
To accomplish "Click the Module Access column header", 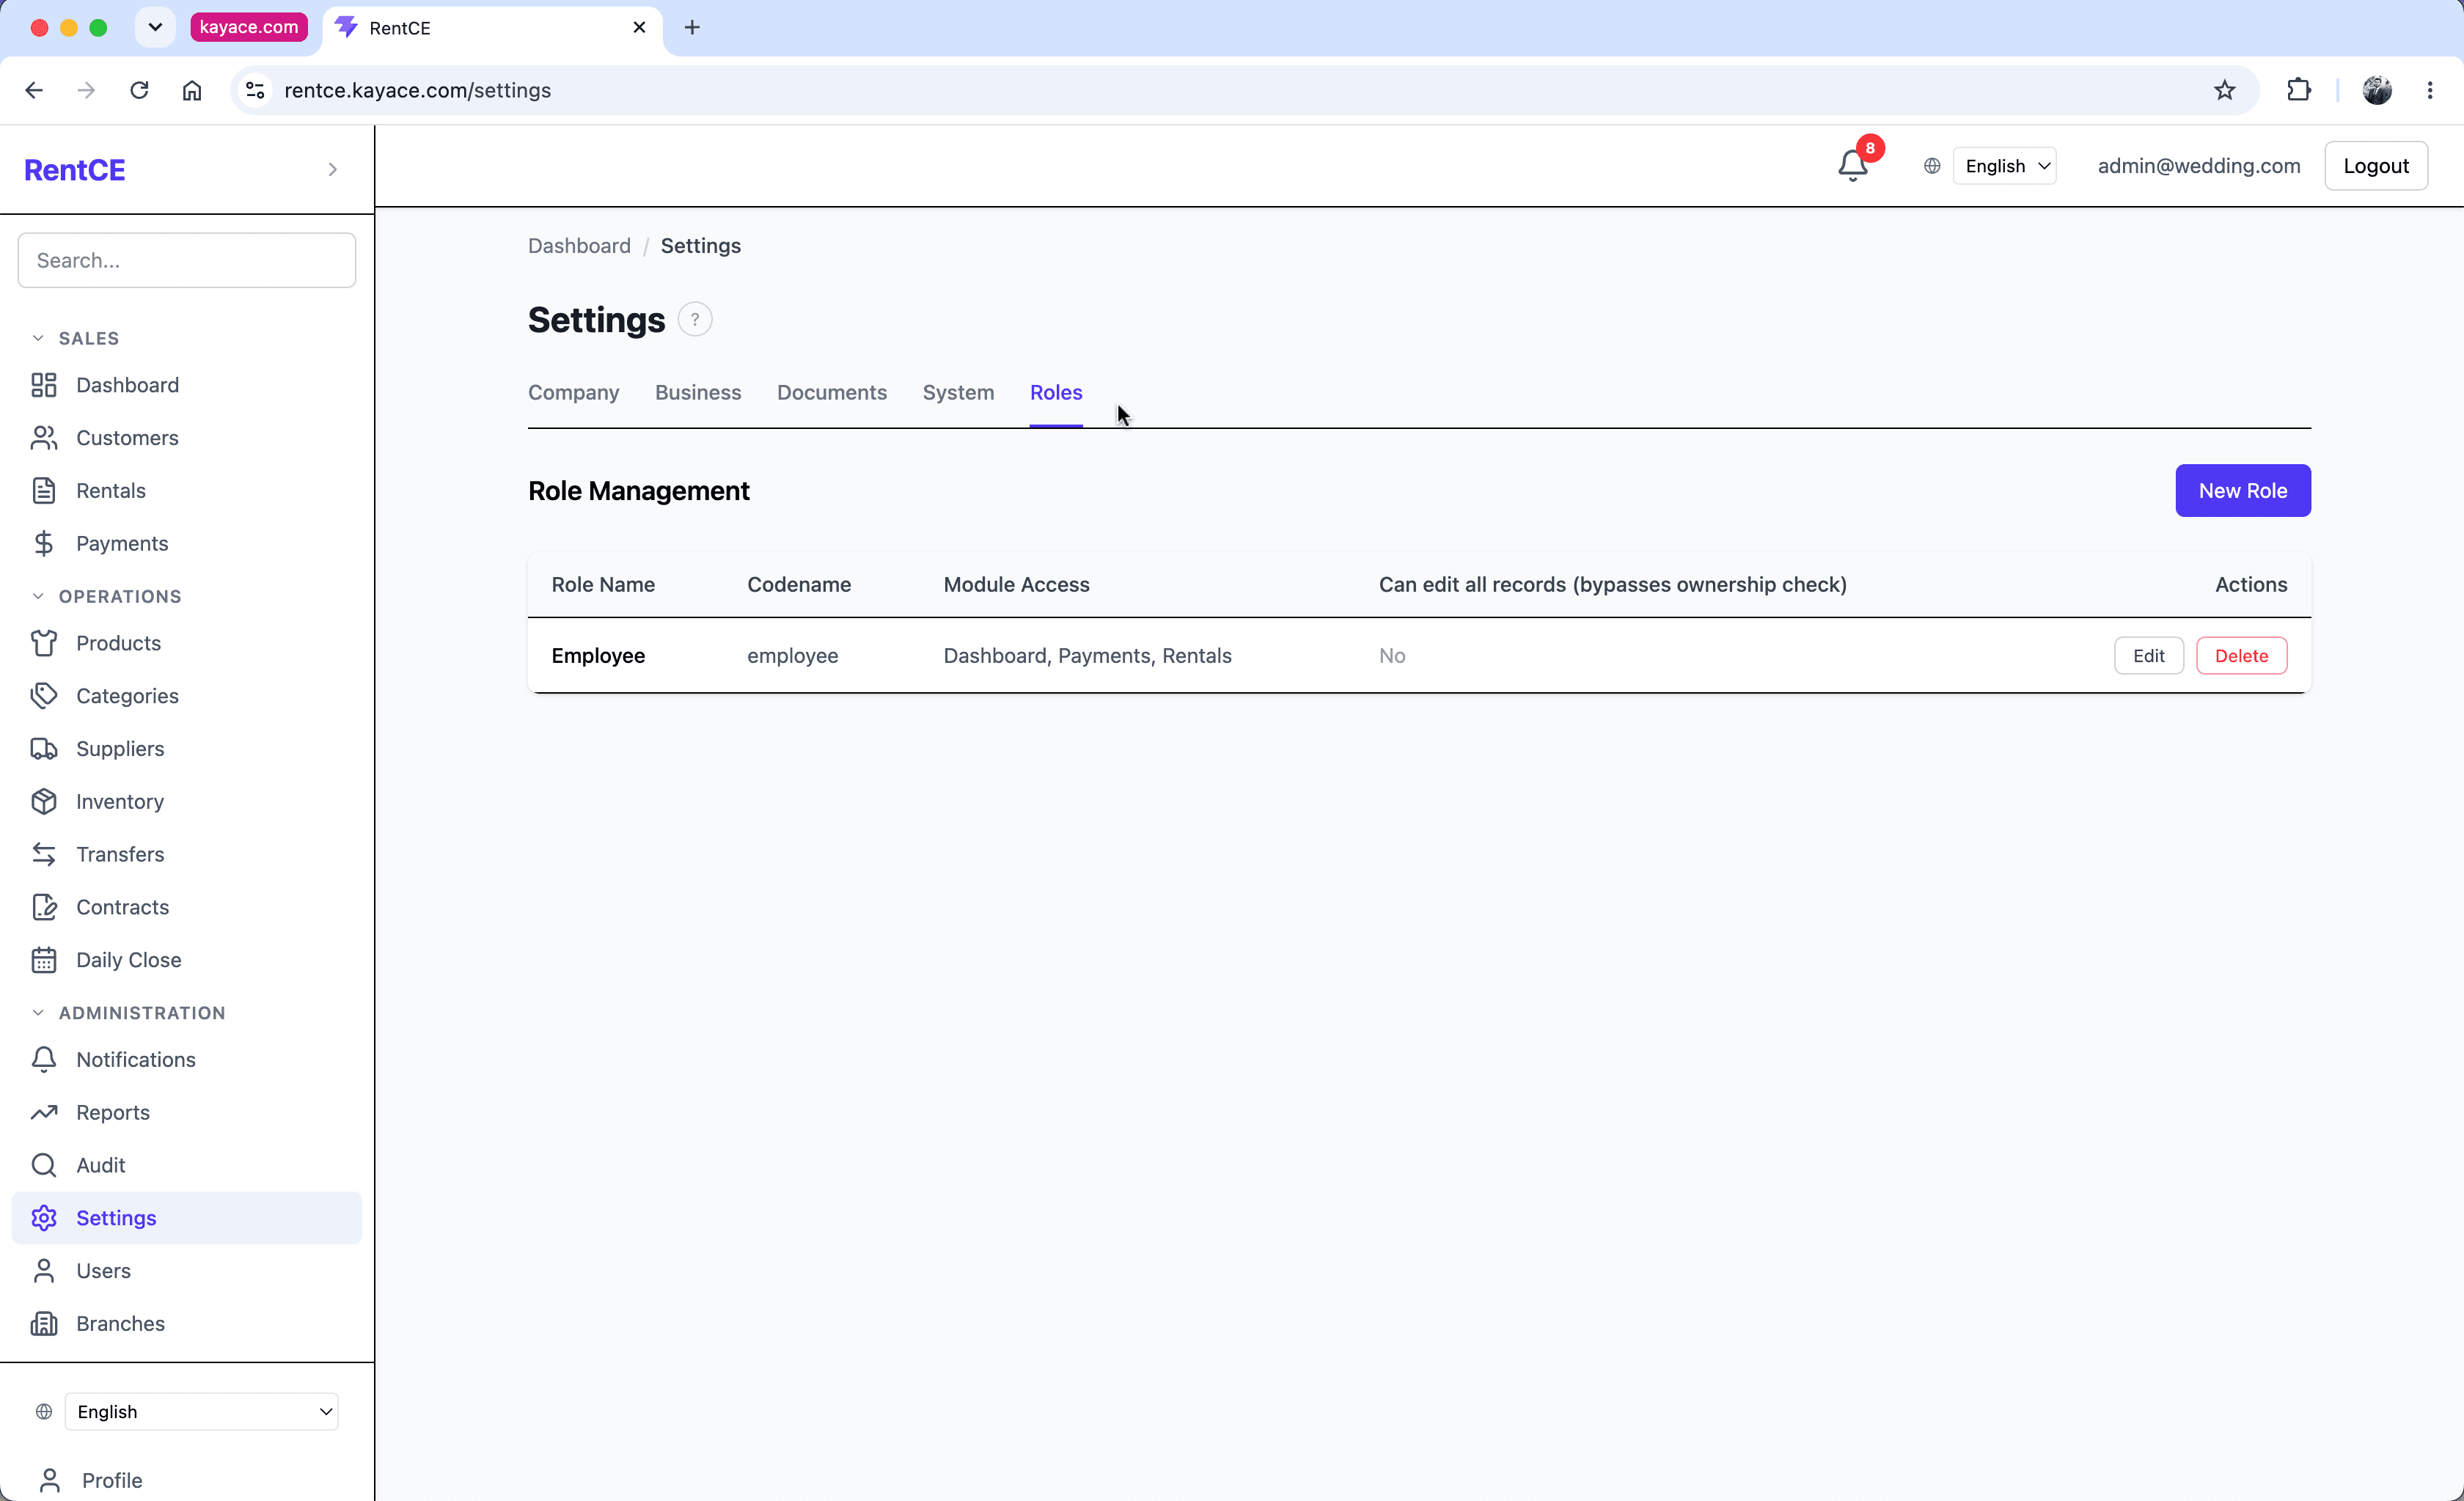I will point(1016,585).
